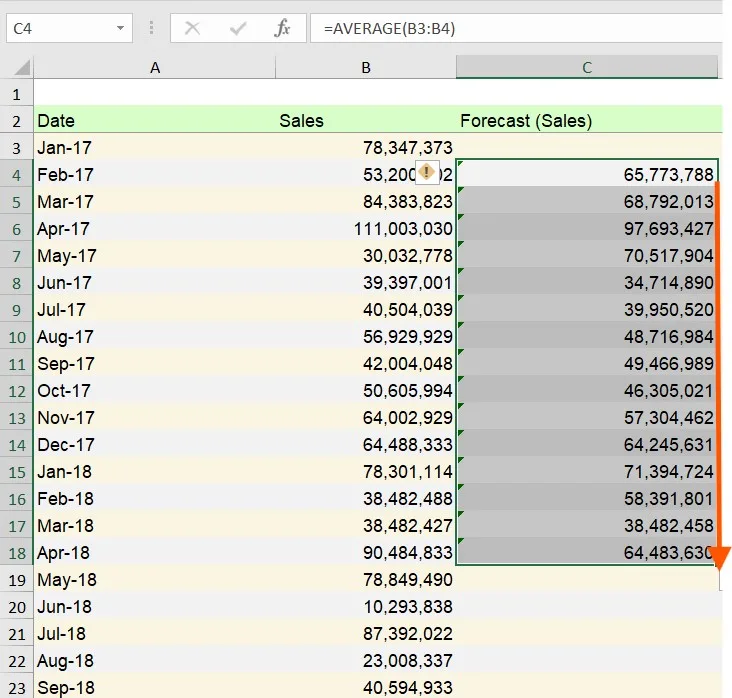Click sales value 78,347,373

tap(408, 148)
